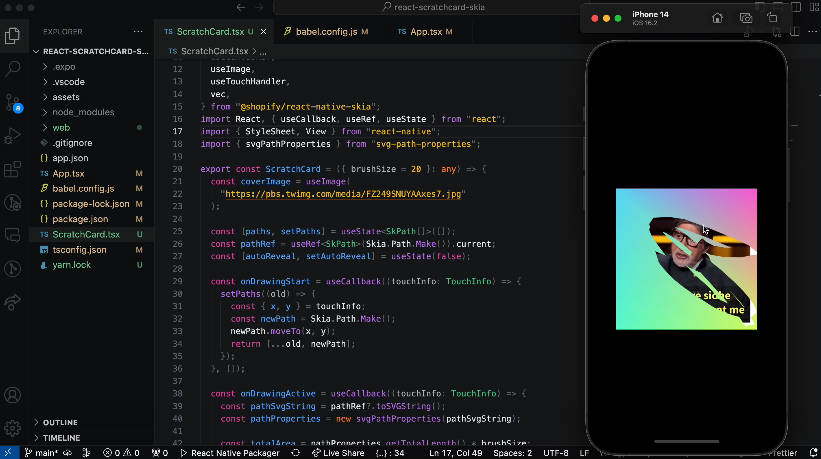Open the Search view in activity bar
Viewport: 821px width, 459px height.
coord(13,68)
